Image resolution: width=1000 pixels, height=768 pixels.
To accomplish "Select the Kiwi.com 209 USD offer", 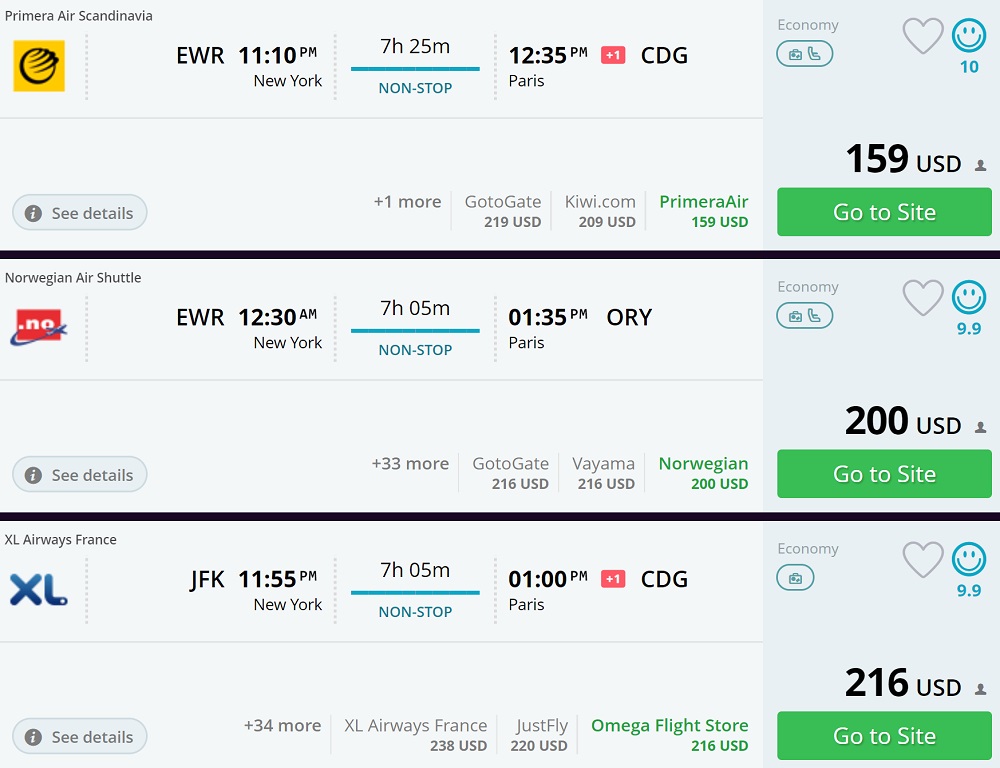I will coord(600,211).
